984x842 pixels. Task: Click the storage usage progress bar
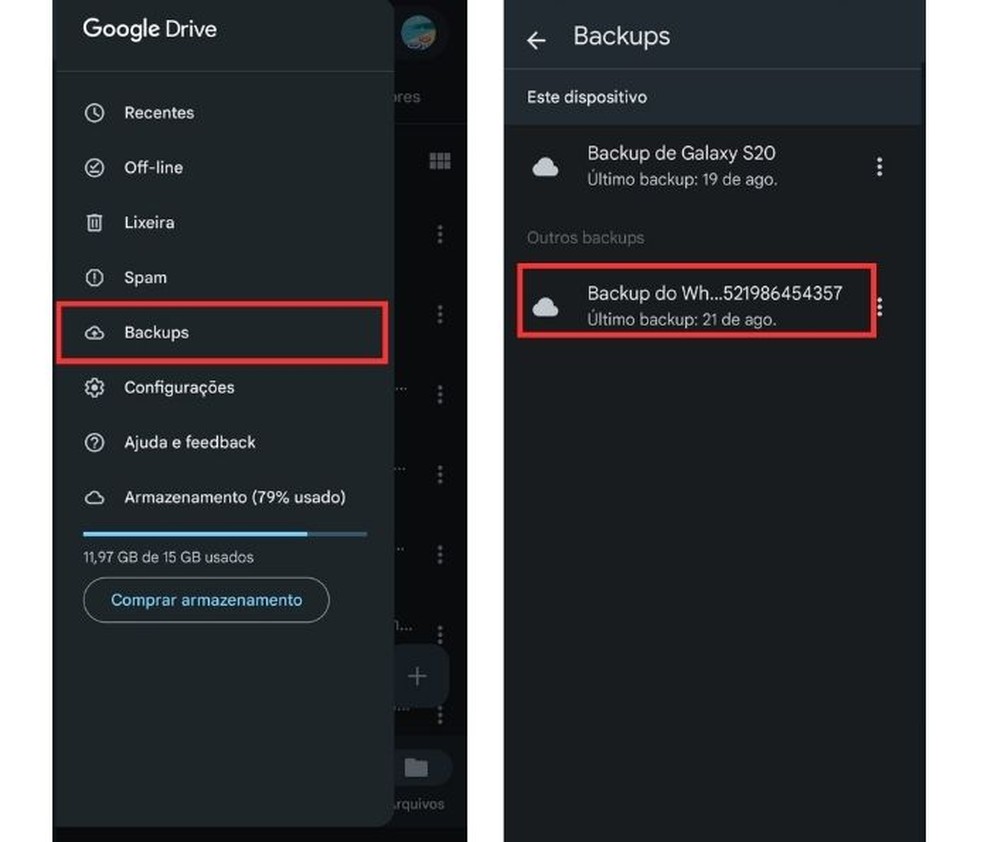pos(225,534)
